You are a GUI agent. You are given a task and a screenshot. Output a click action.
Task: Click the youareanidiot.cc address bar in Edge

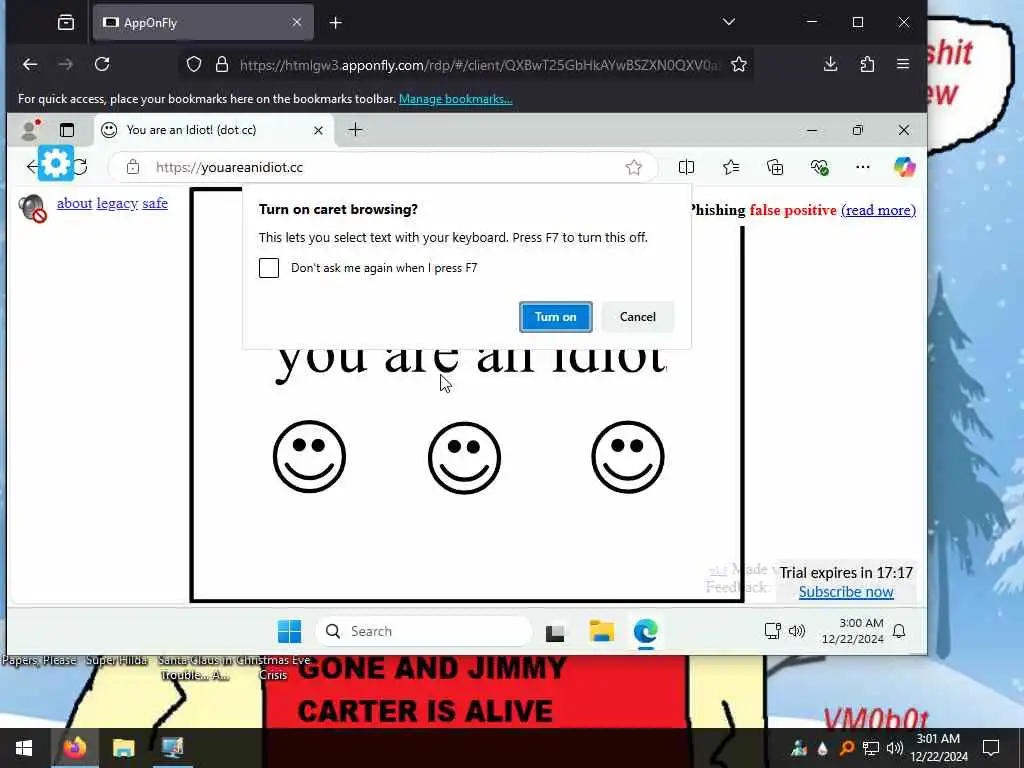(x=382, y=167)
